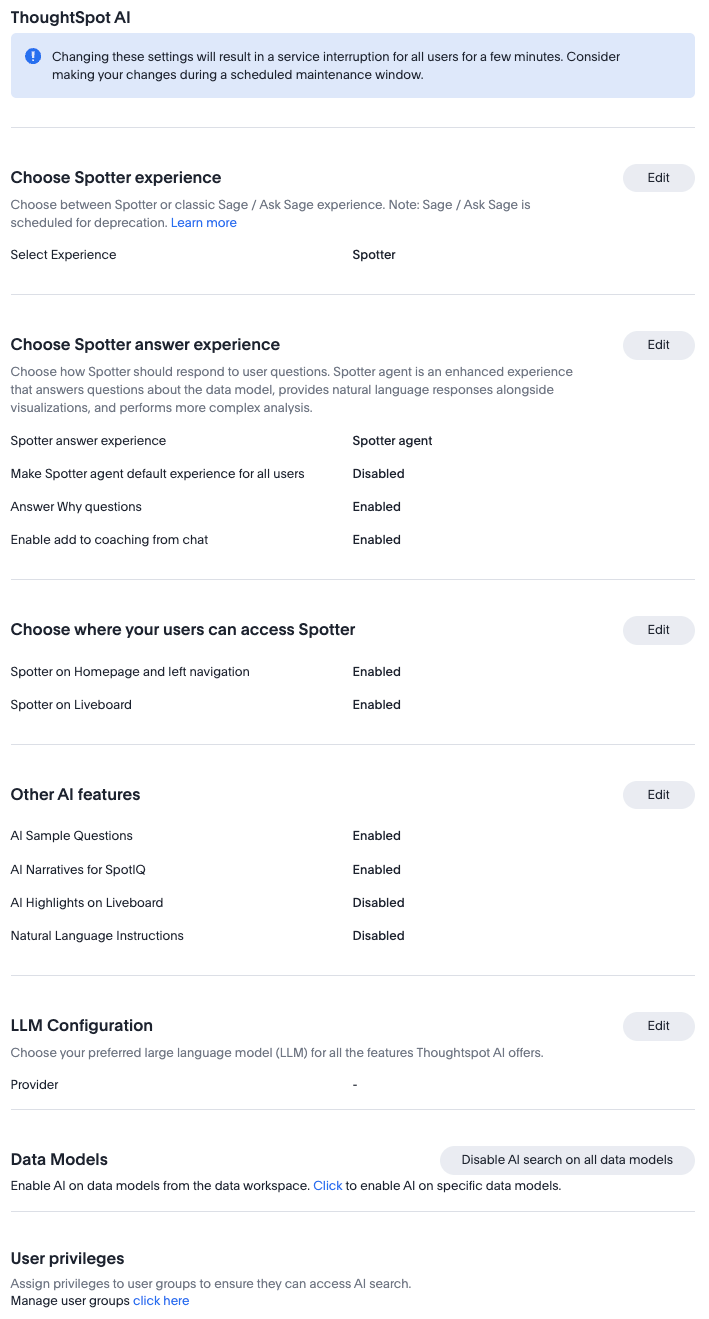Image resolution: width=709 pixels, height=1319 pixels.
Task: Open the Provider selection under LLM Configuration
Action: 355,1084
